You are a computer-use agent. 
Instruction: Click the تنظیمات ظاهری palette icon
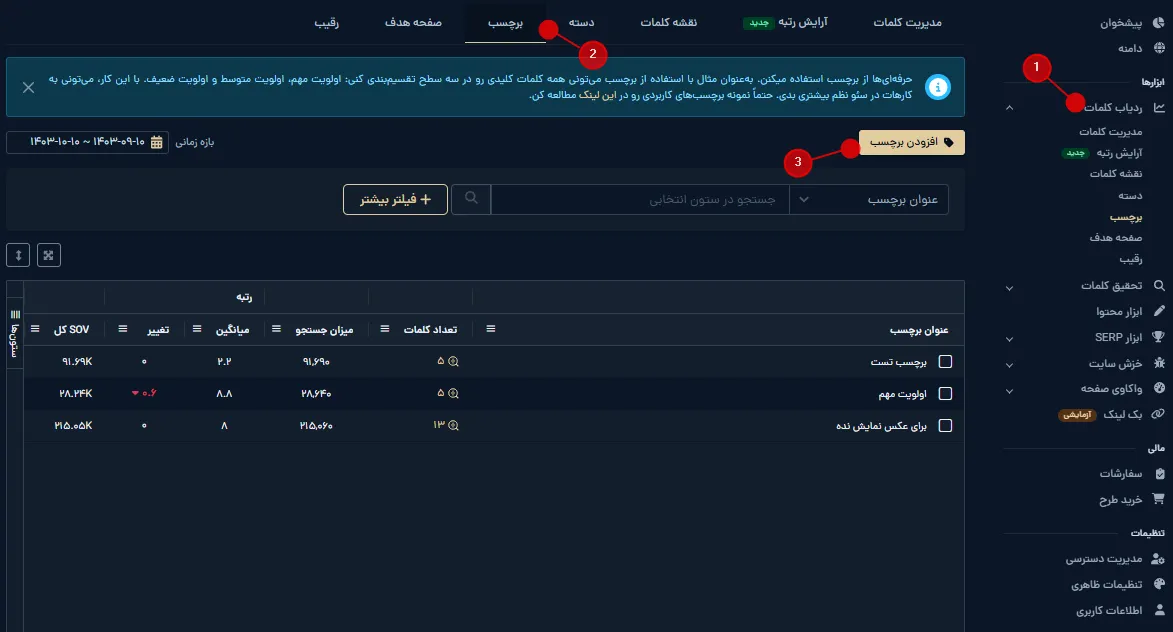pos(1159,584)
